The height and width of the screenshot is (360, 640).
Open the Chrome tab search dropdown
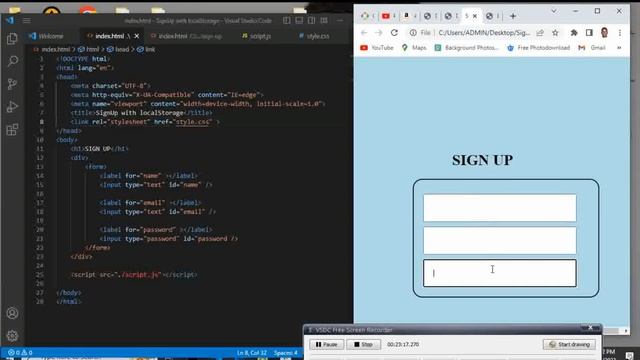(x=554, y=11)
